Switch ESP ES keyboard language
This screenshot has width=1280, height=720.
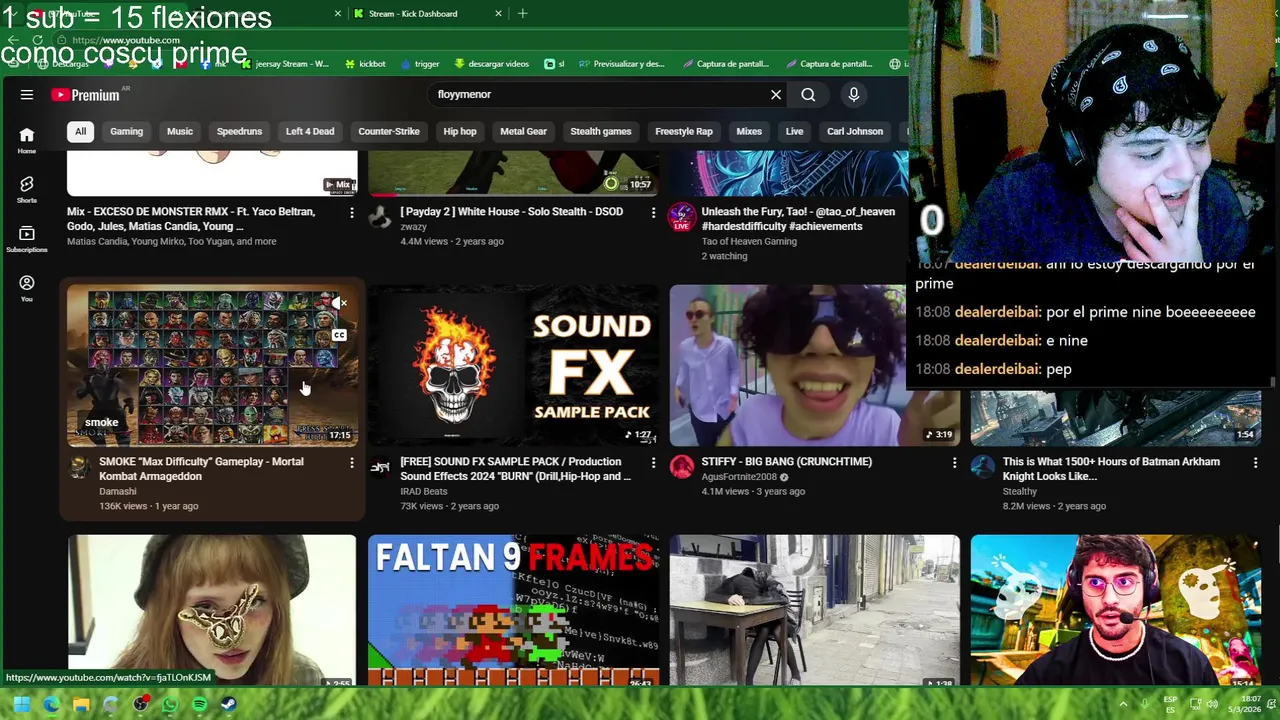pyautogui.click(x=1170, y=704)
